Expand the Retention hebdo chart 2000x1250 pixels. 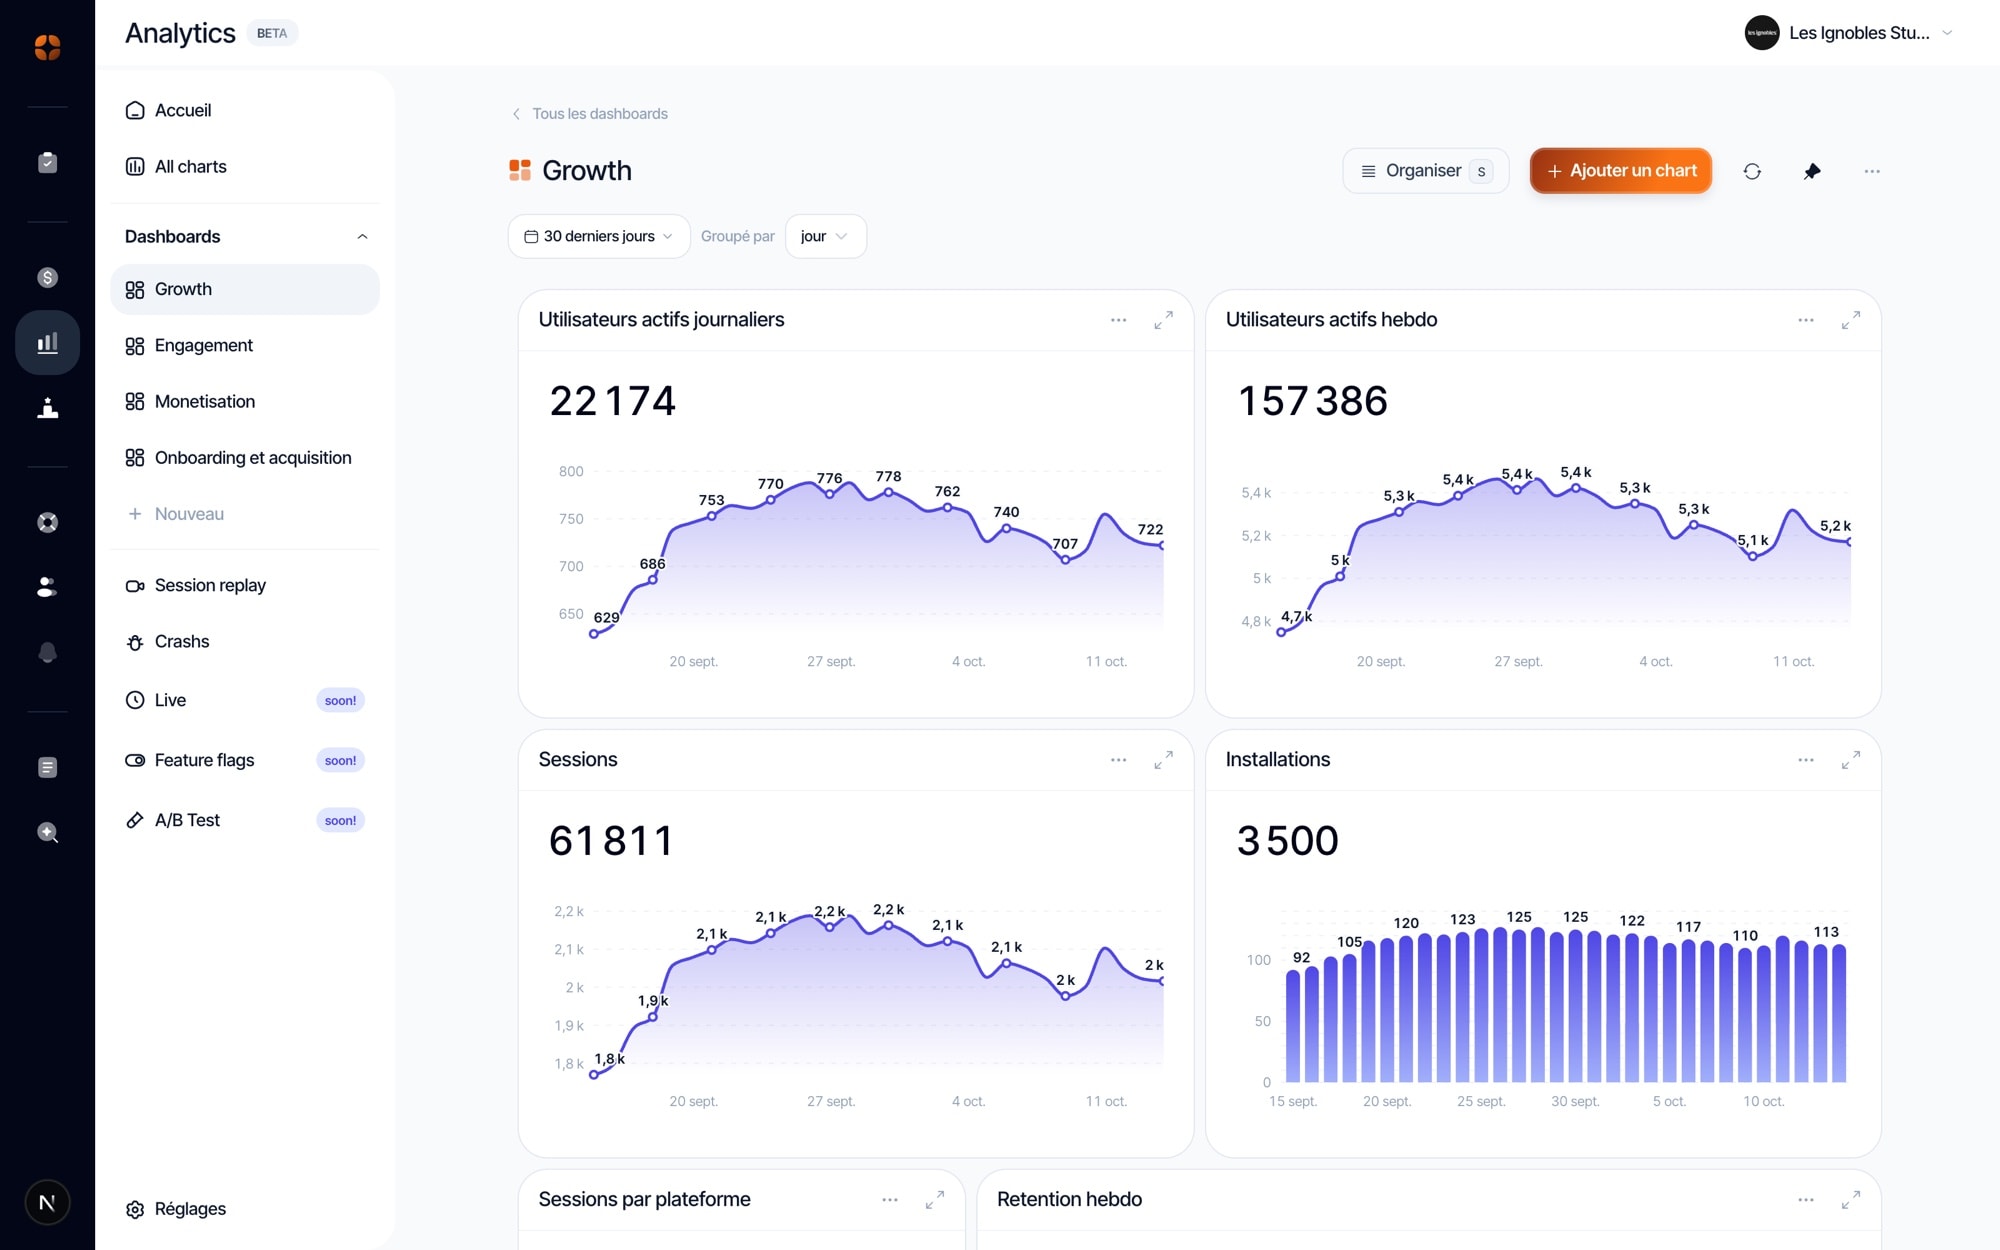click(1851, 1200)
